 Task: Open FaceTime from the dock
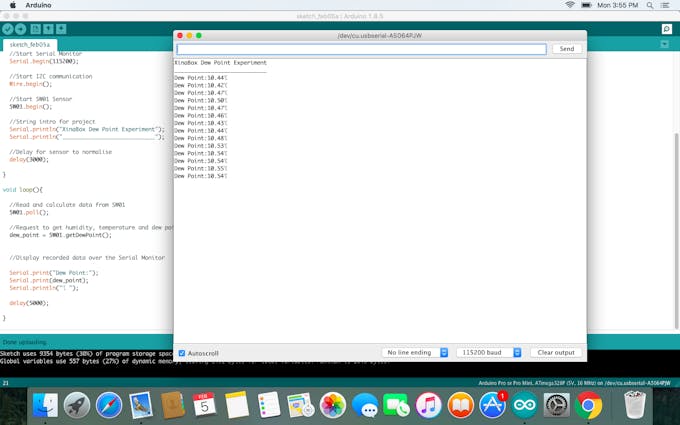(396, 405)
